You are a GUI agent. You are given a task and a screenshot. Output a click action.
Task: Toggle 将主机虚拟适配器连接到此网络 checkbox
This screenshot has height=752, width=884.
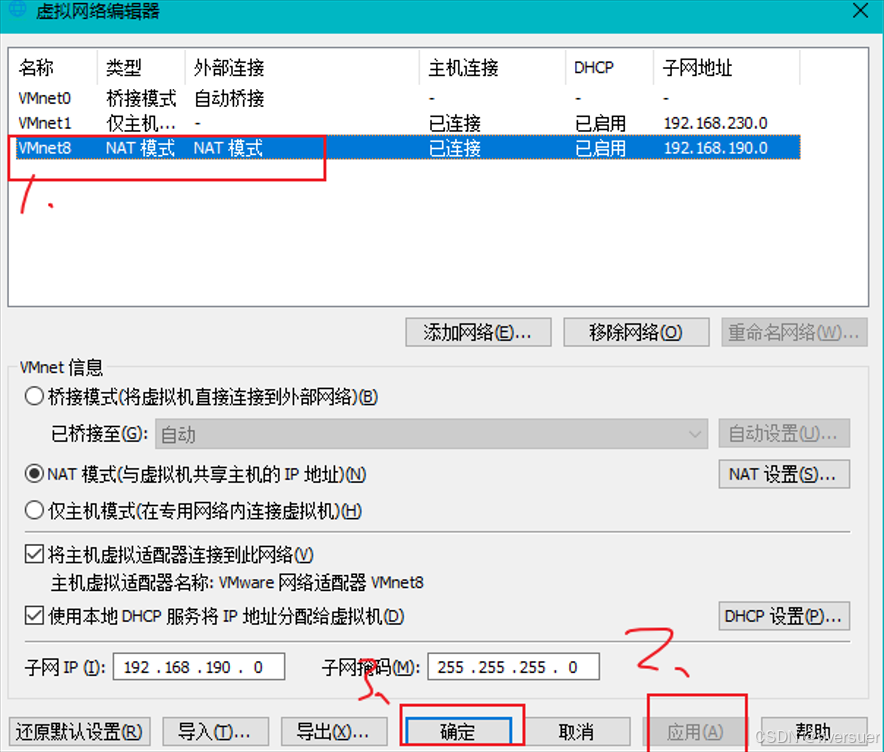click(x=34, y=555)
